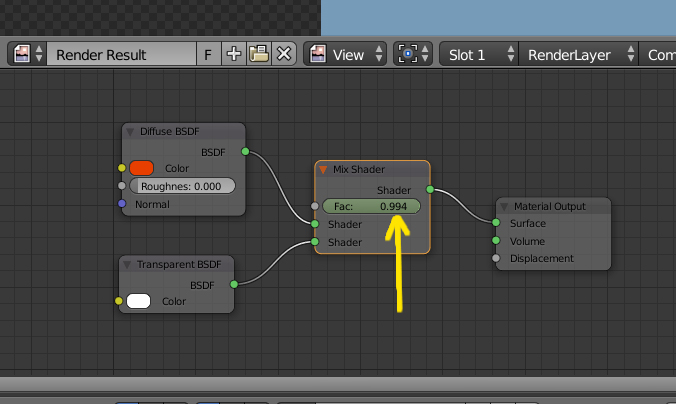Click first Shader input socket on Mix Shader

[315, 224]
